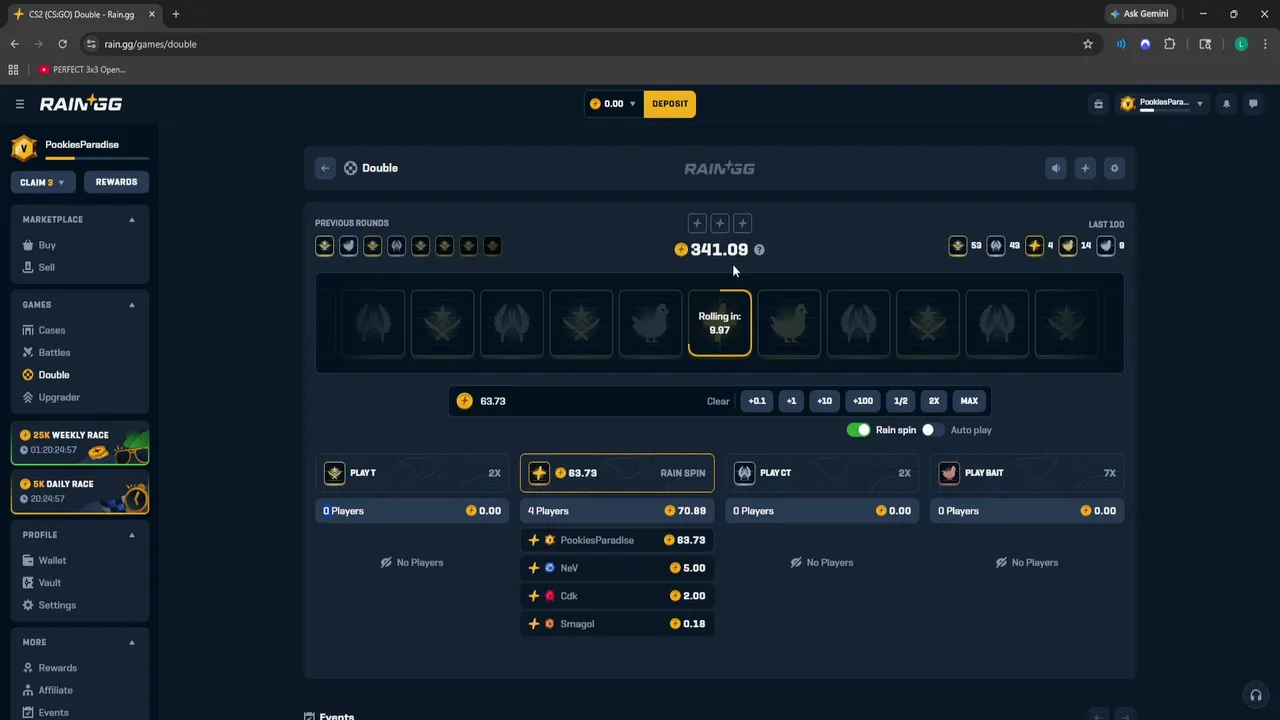
Task: Set bet to MAX
Action: pyautogui.click(x=969, y=401)
